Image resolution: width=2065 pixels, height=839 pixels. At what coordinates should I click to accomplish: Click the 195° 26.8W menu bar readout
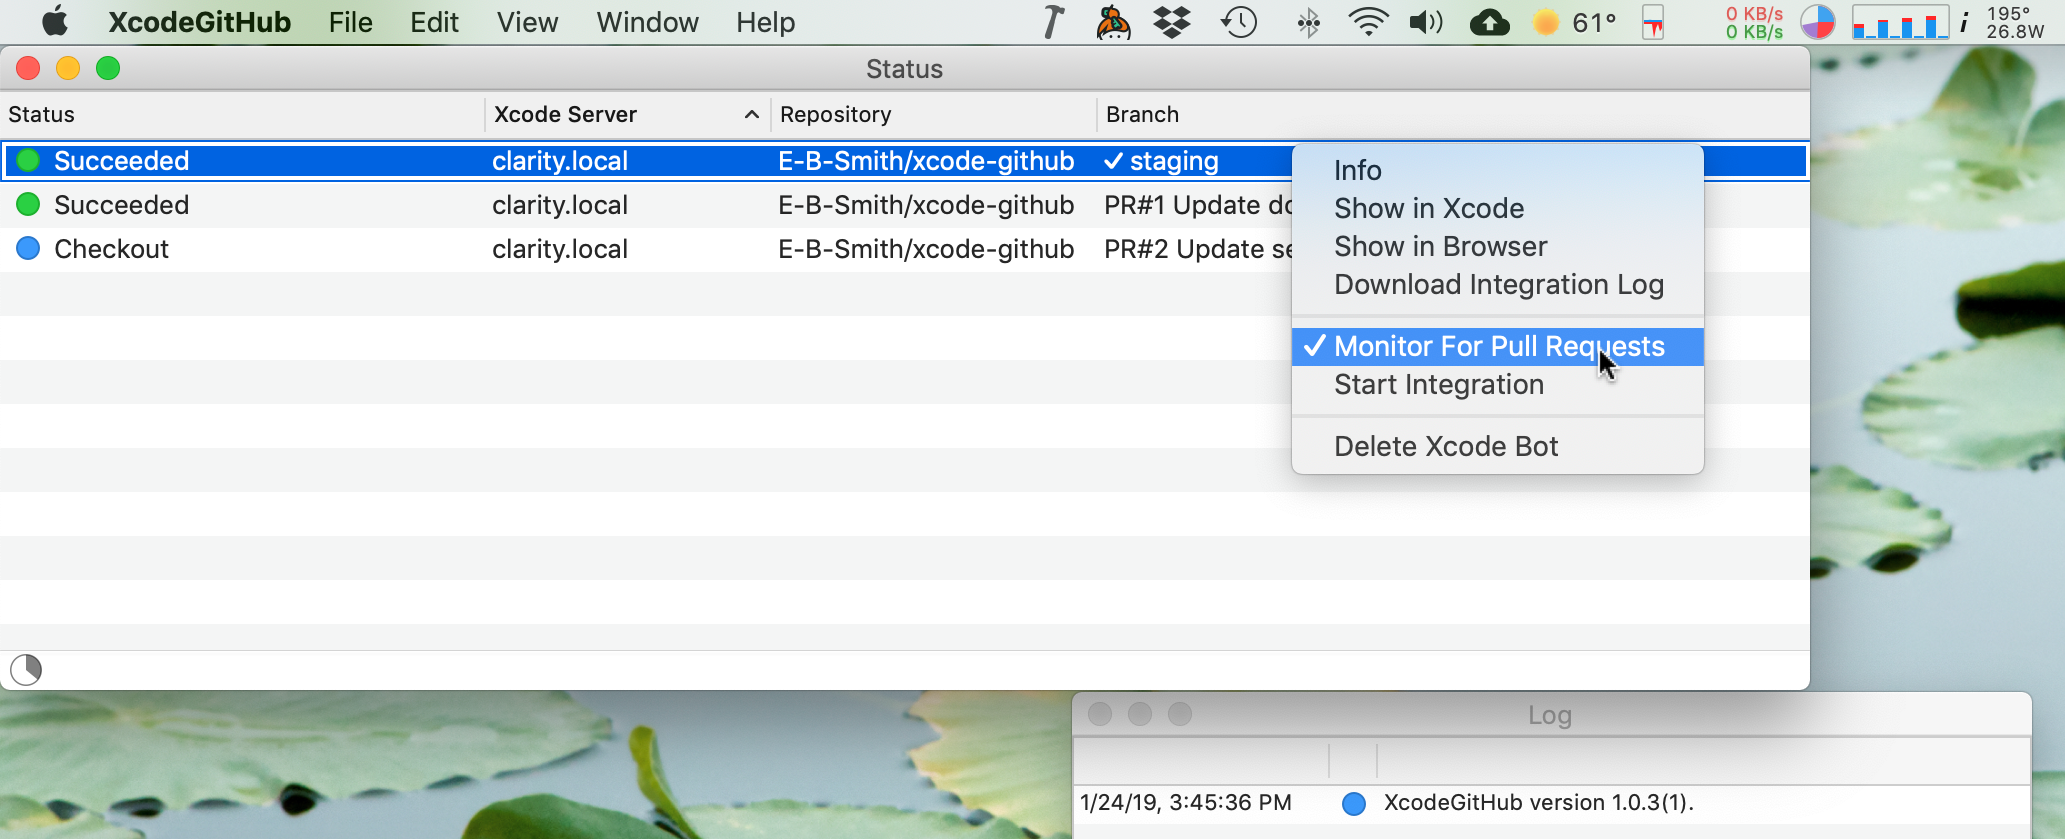[x=2015, y=22]
